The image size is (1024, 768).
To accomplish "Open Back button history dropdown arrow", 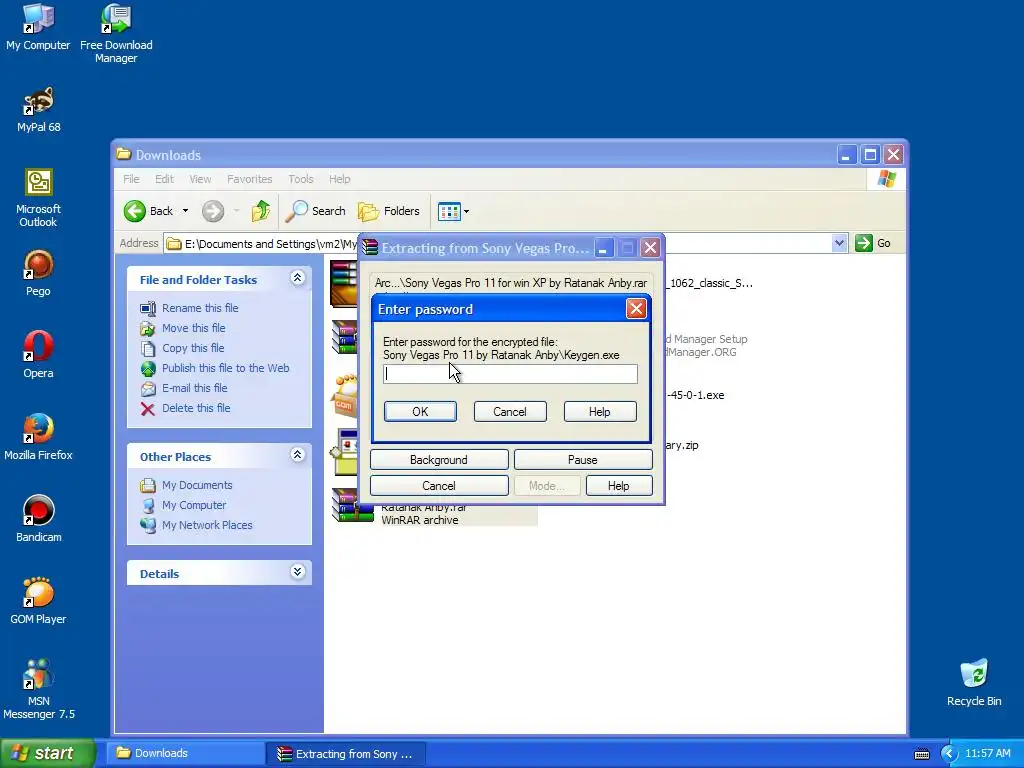I will [x=185, y=211].
